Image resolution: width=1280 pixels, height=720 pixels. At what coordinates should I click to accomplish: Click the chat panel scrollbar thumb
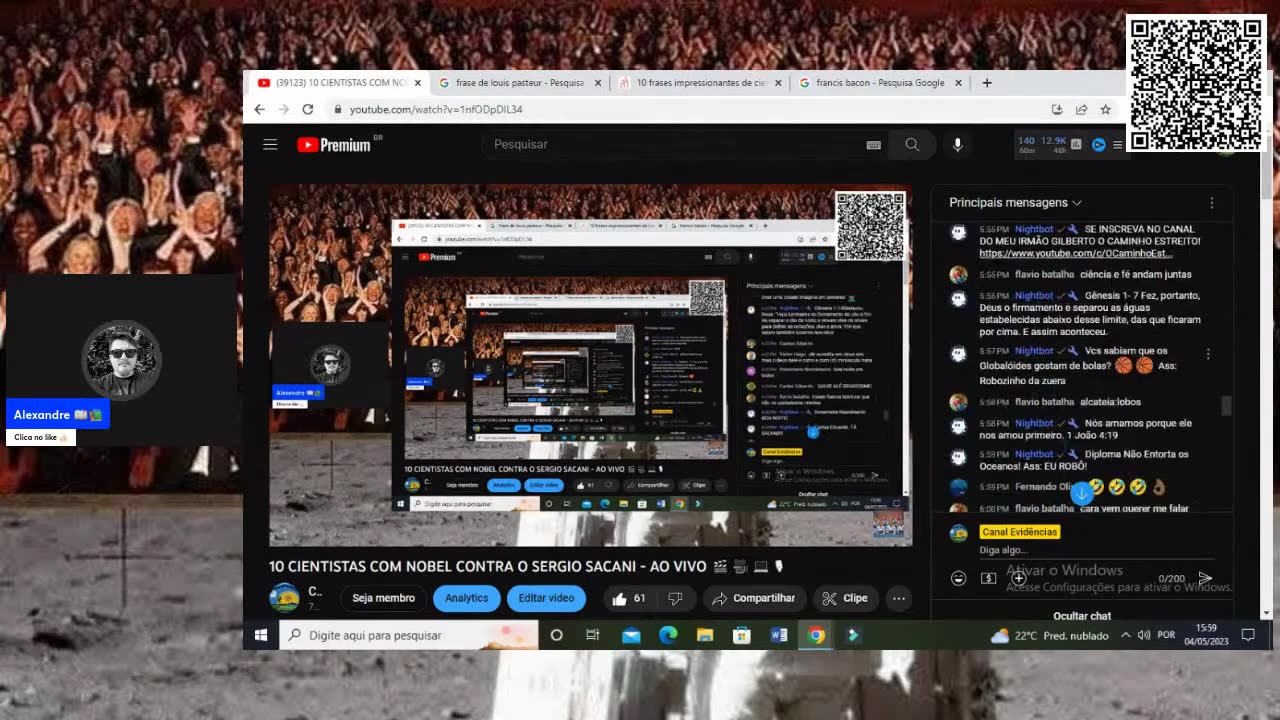pos(1226,405)
